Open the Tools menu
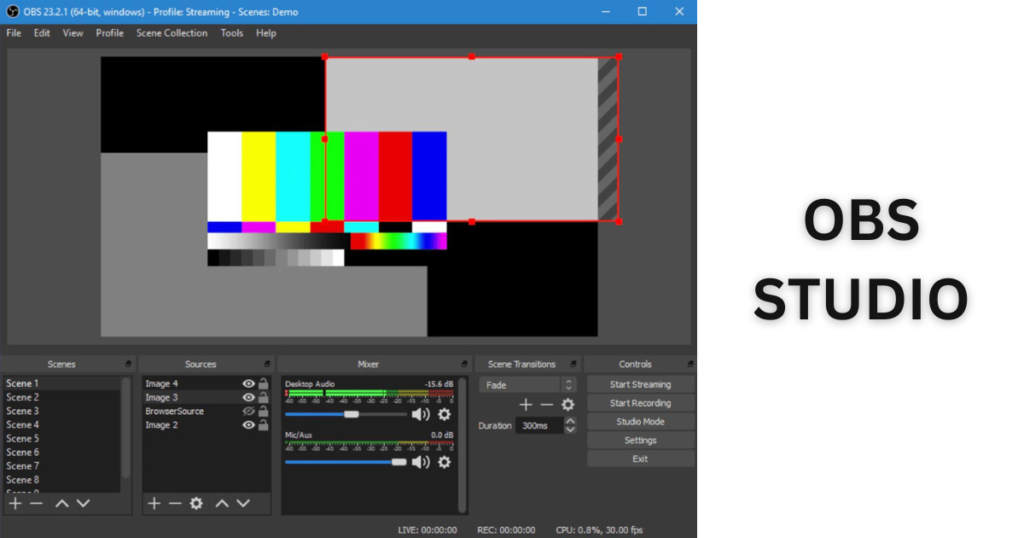The height and width of the screenshot is (538, 1024). pyautogui.click(x=232, y=33)
